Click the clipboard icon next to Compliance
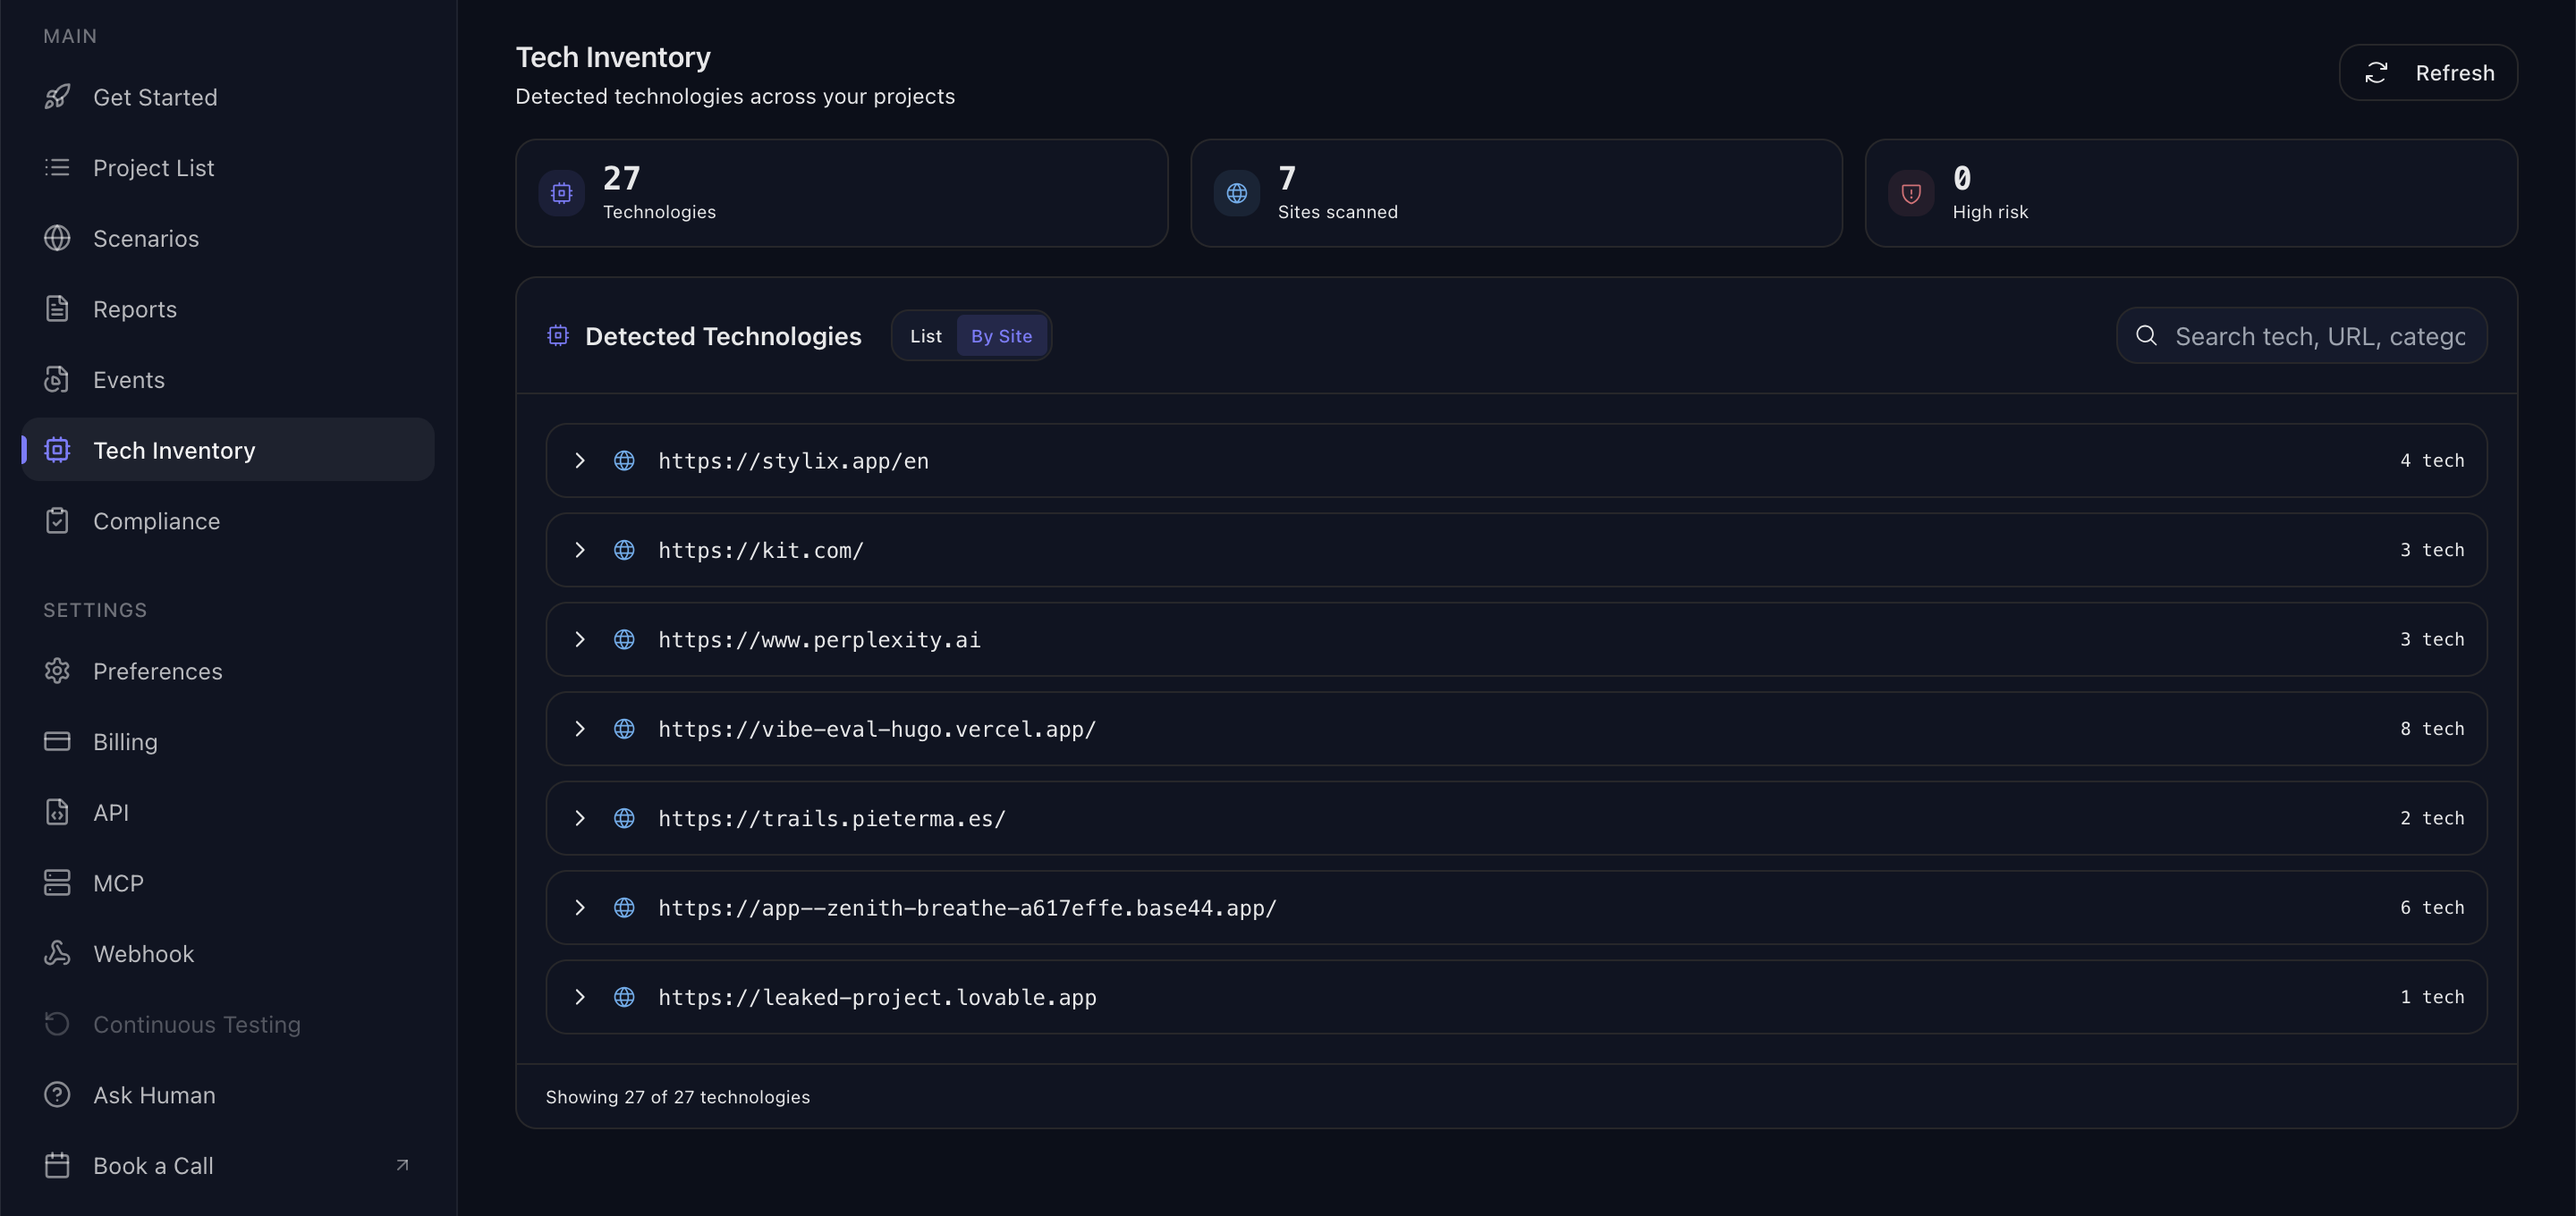2576x1216 pixels. (57, 521)
